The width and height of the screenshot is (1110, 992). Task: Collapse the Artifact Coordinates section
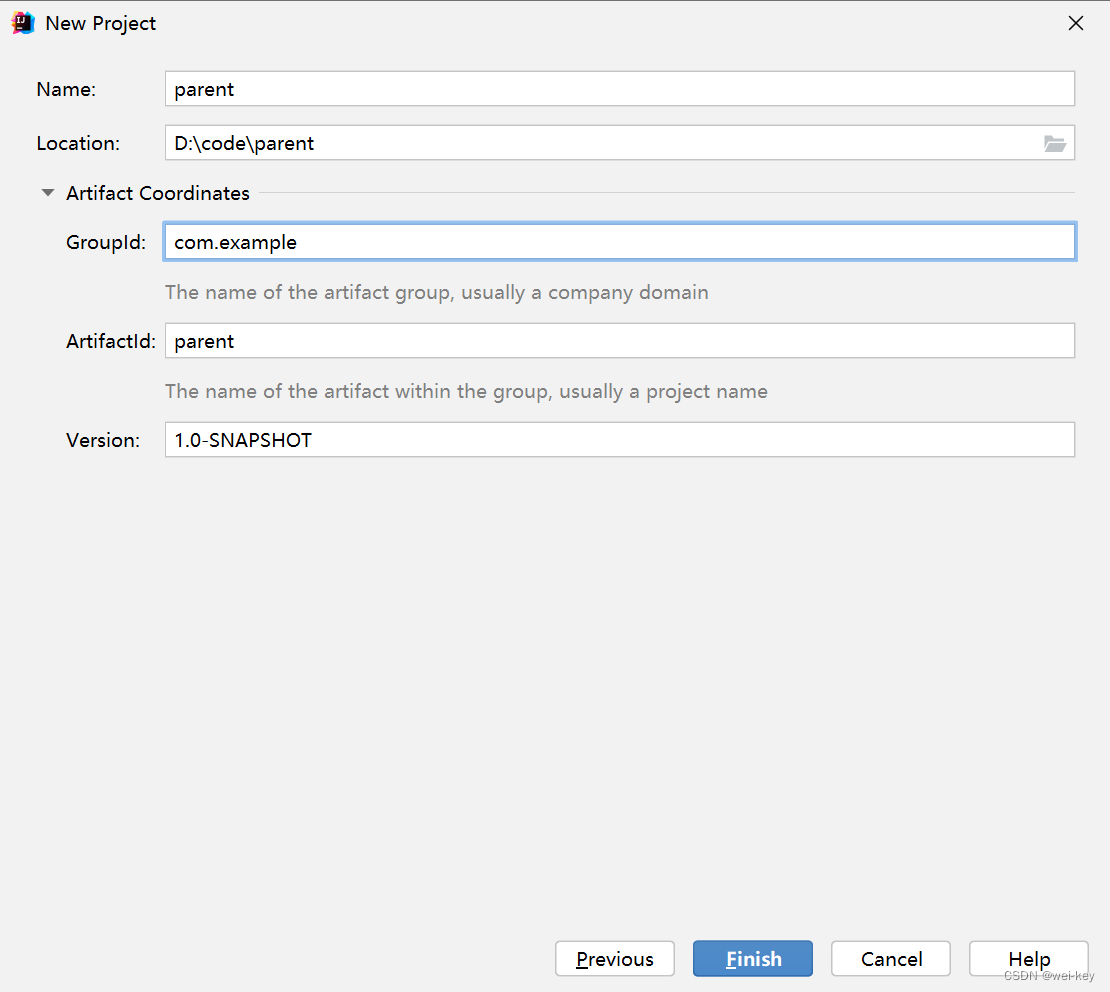(x=47, y=193)
